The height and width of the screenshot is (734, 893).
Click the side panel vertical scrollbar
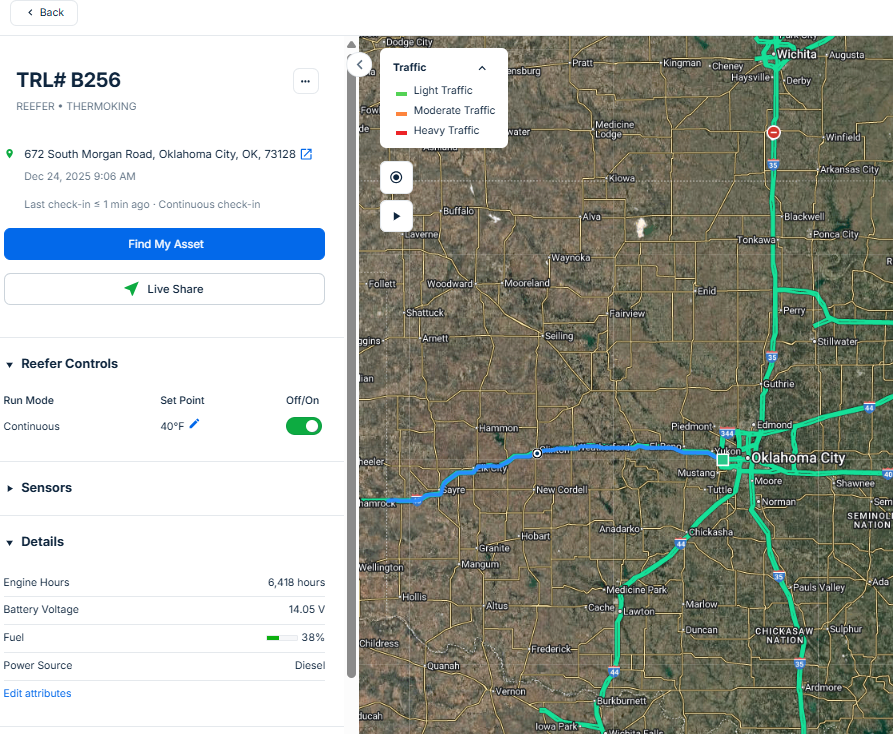(351, 360)
